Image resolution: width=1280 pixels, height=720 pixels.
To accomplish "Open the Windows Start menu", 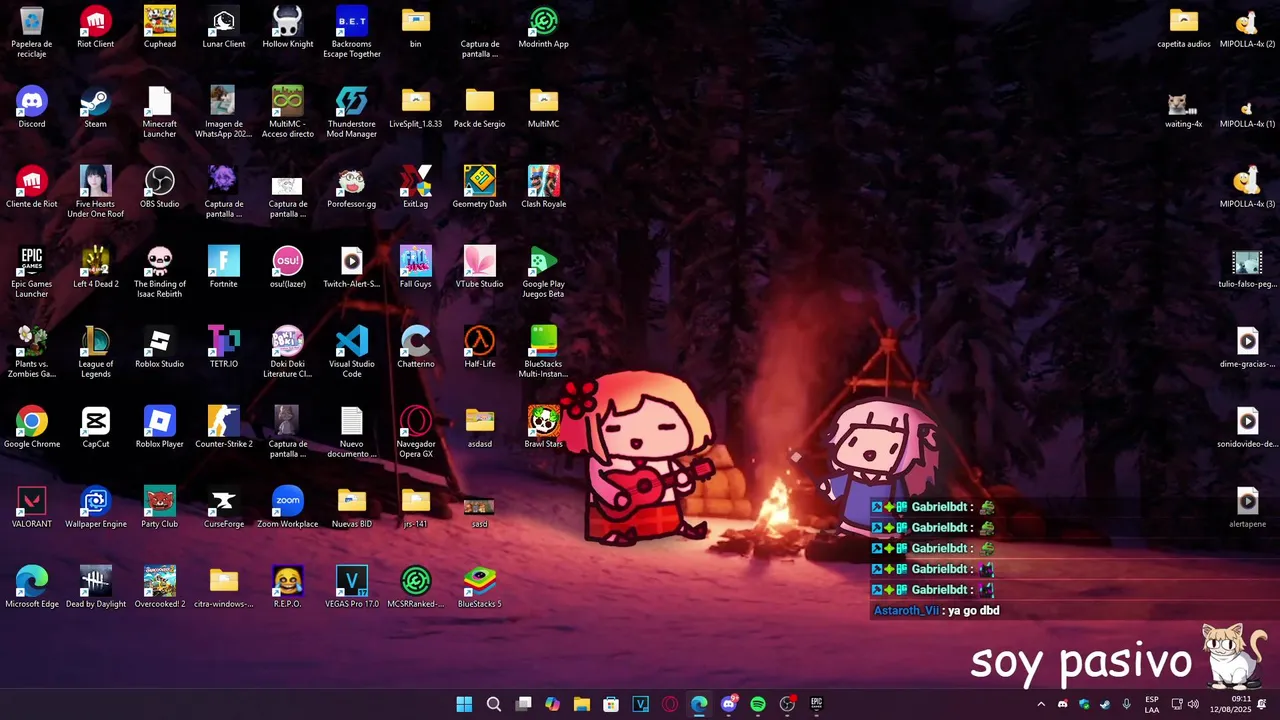I will click(x=464, y=704).
